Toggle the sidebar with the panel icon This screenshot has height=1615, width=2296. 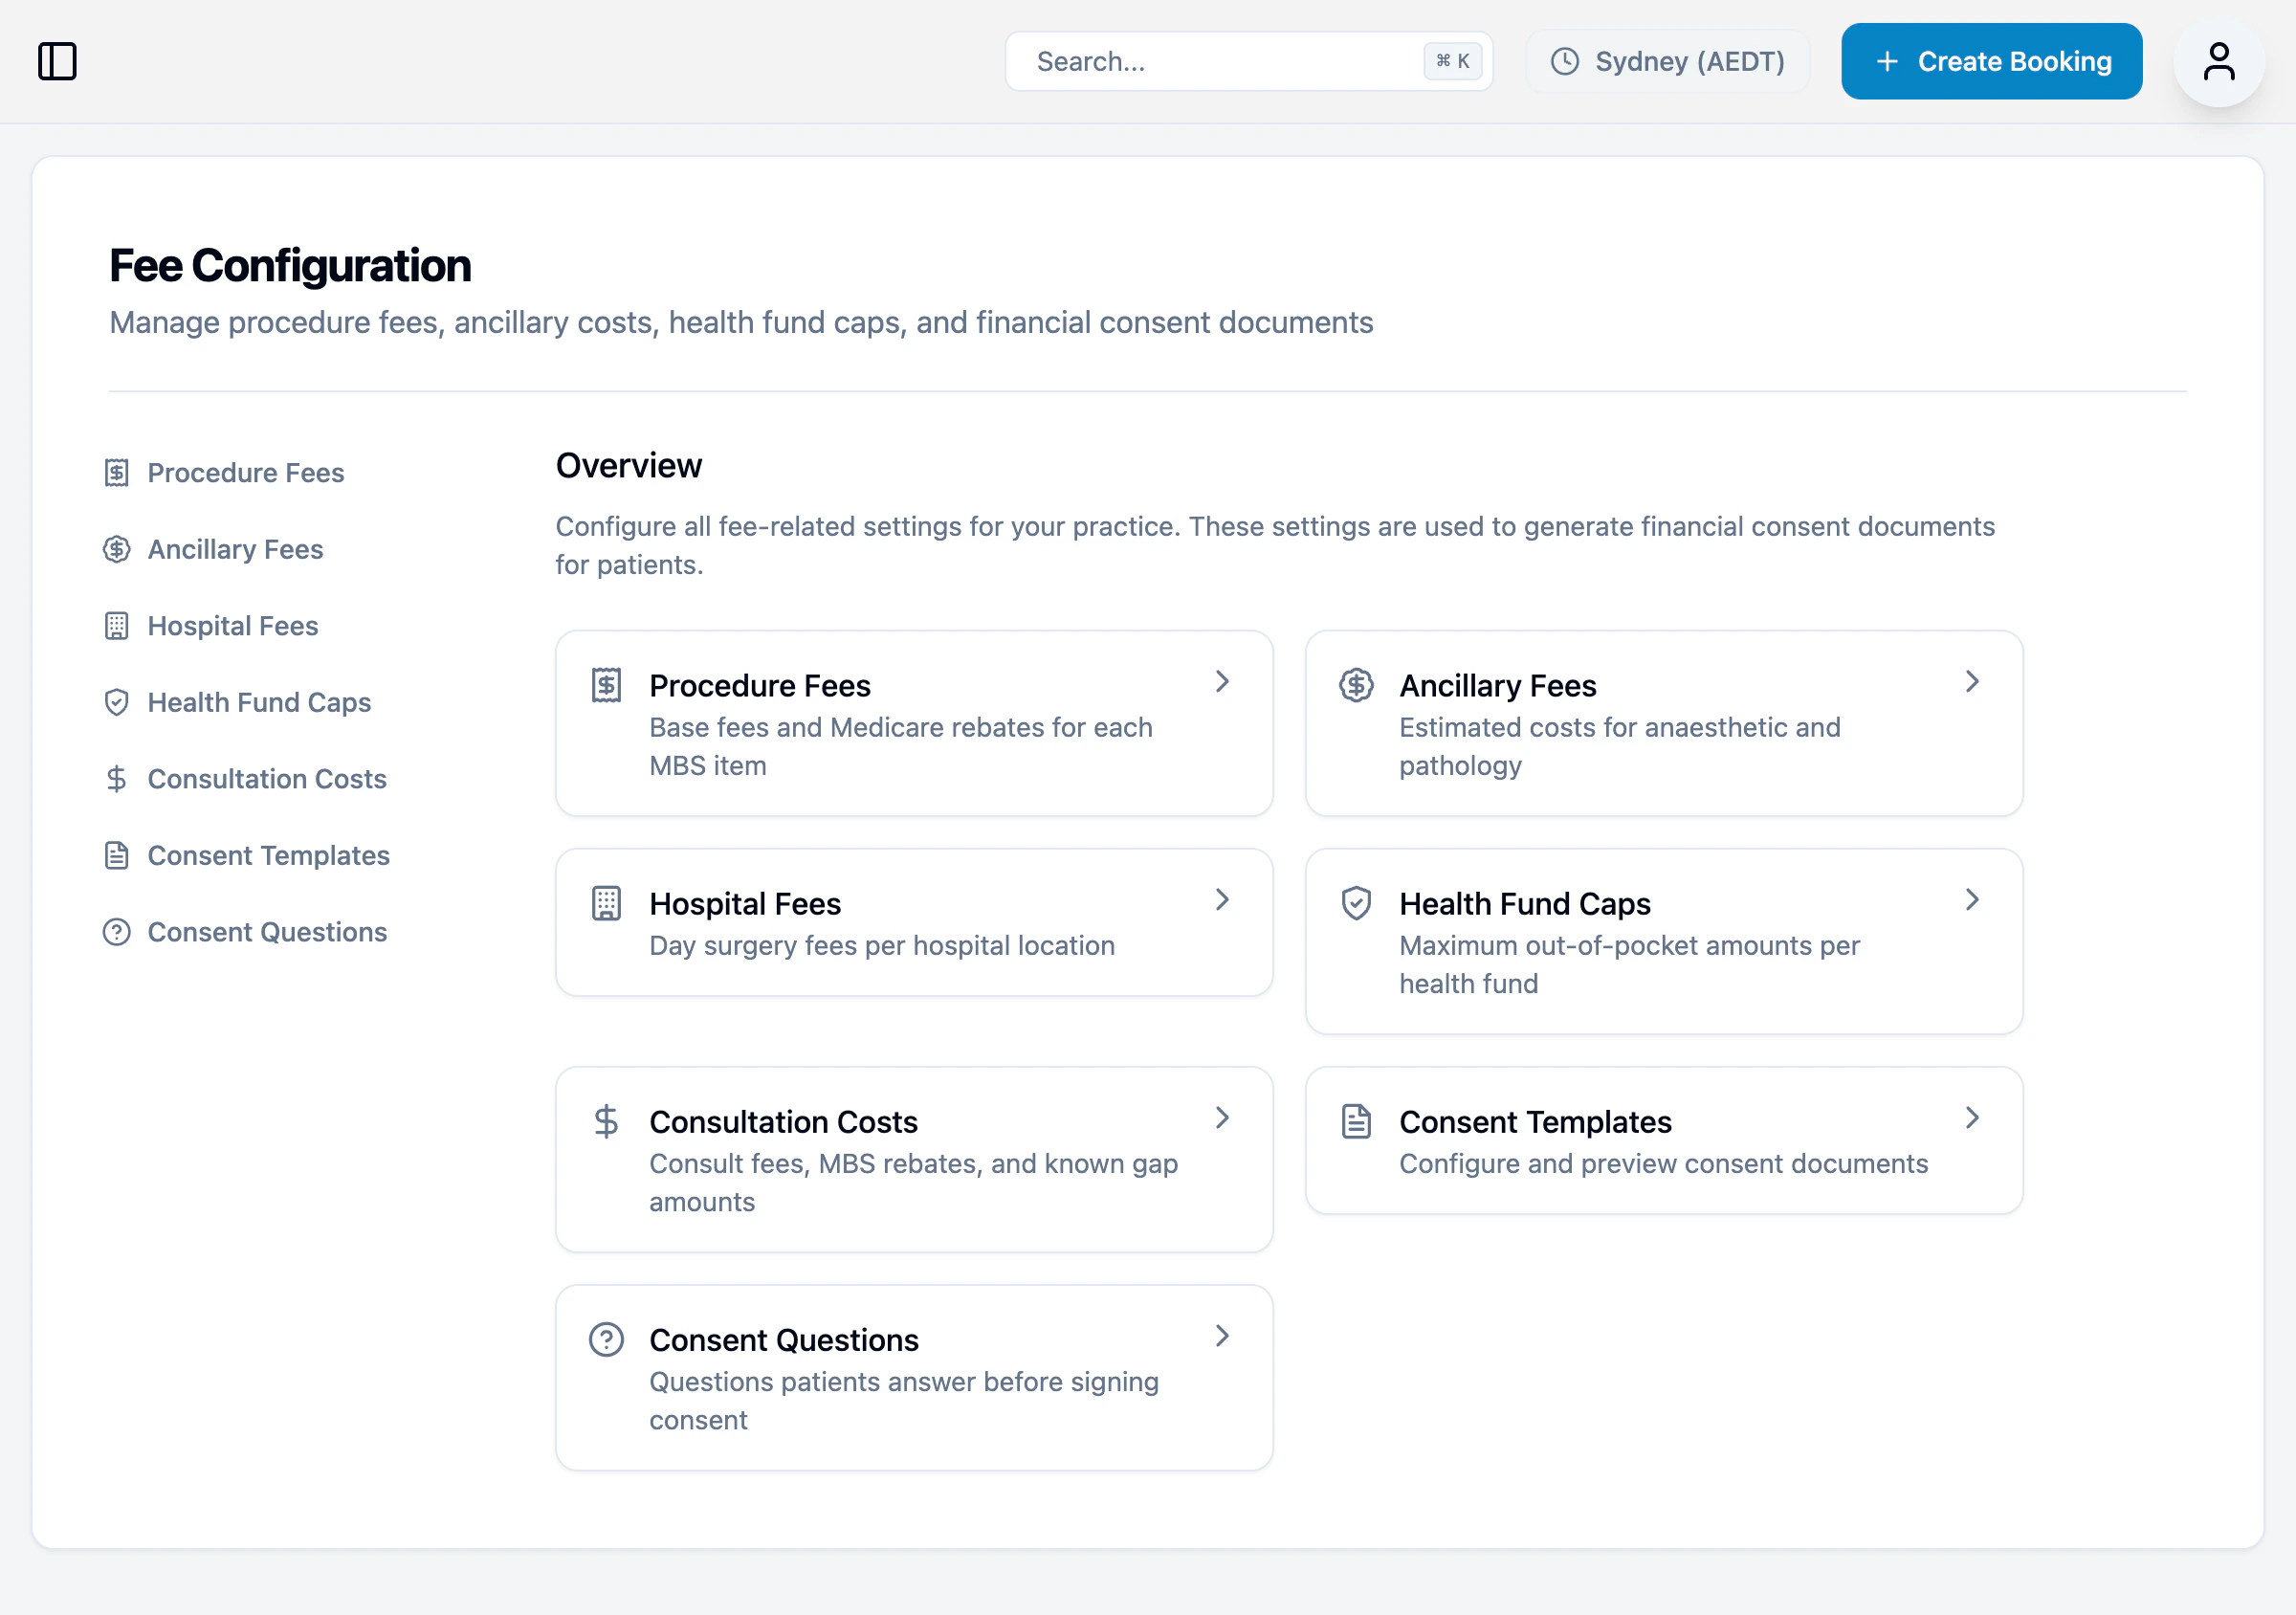tap(59, 61)
